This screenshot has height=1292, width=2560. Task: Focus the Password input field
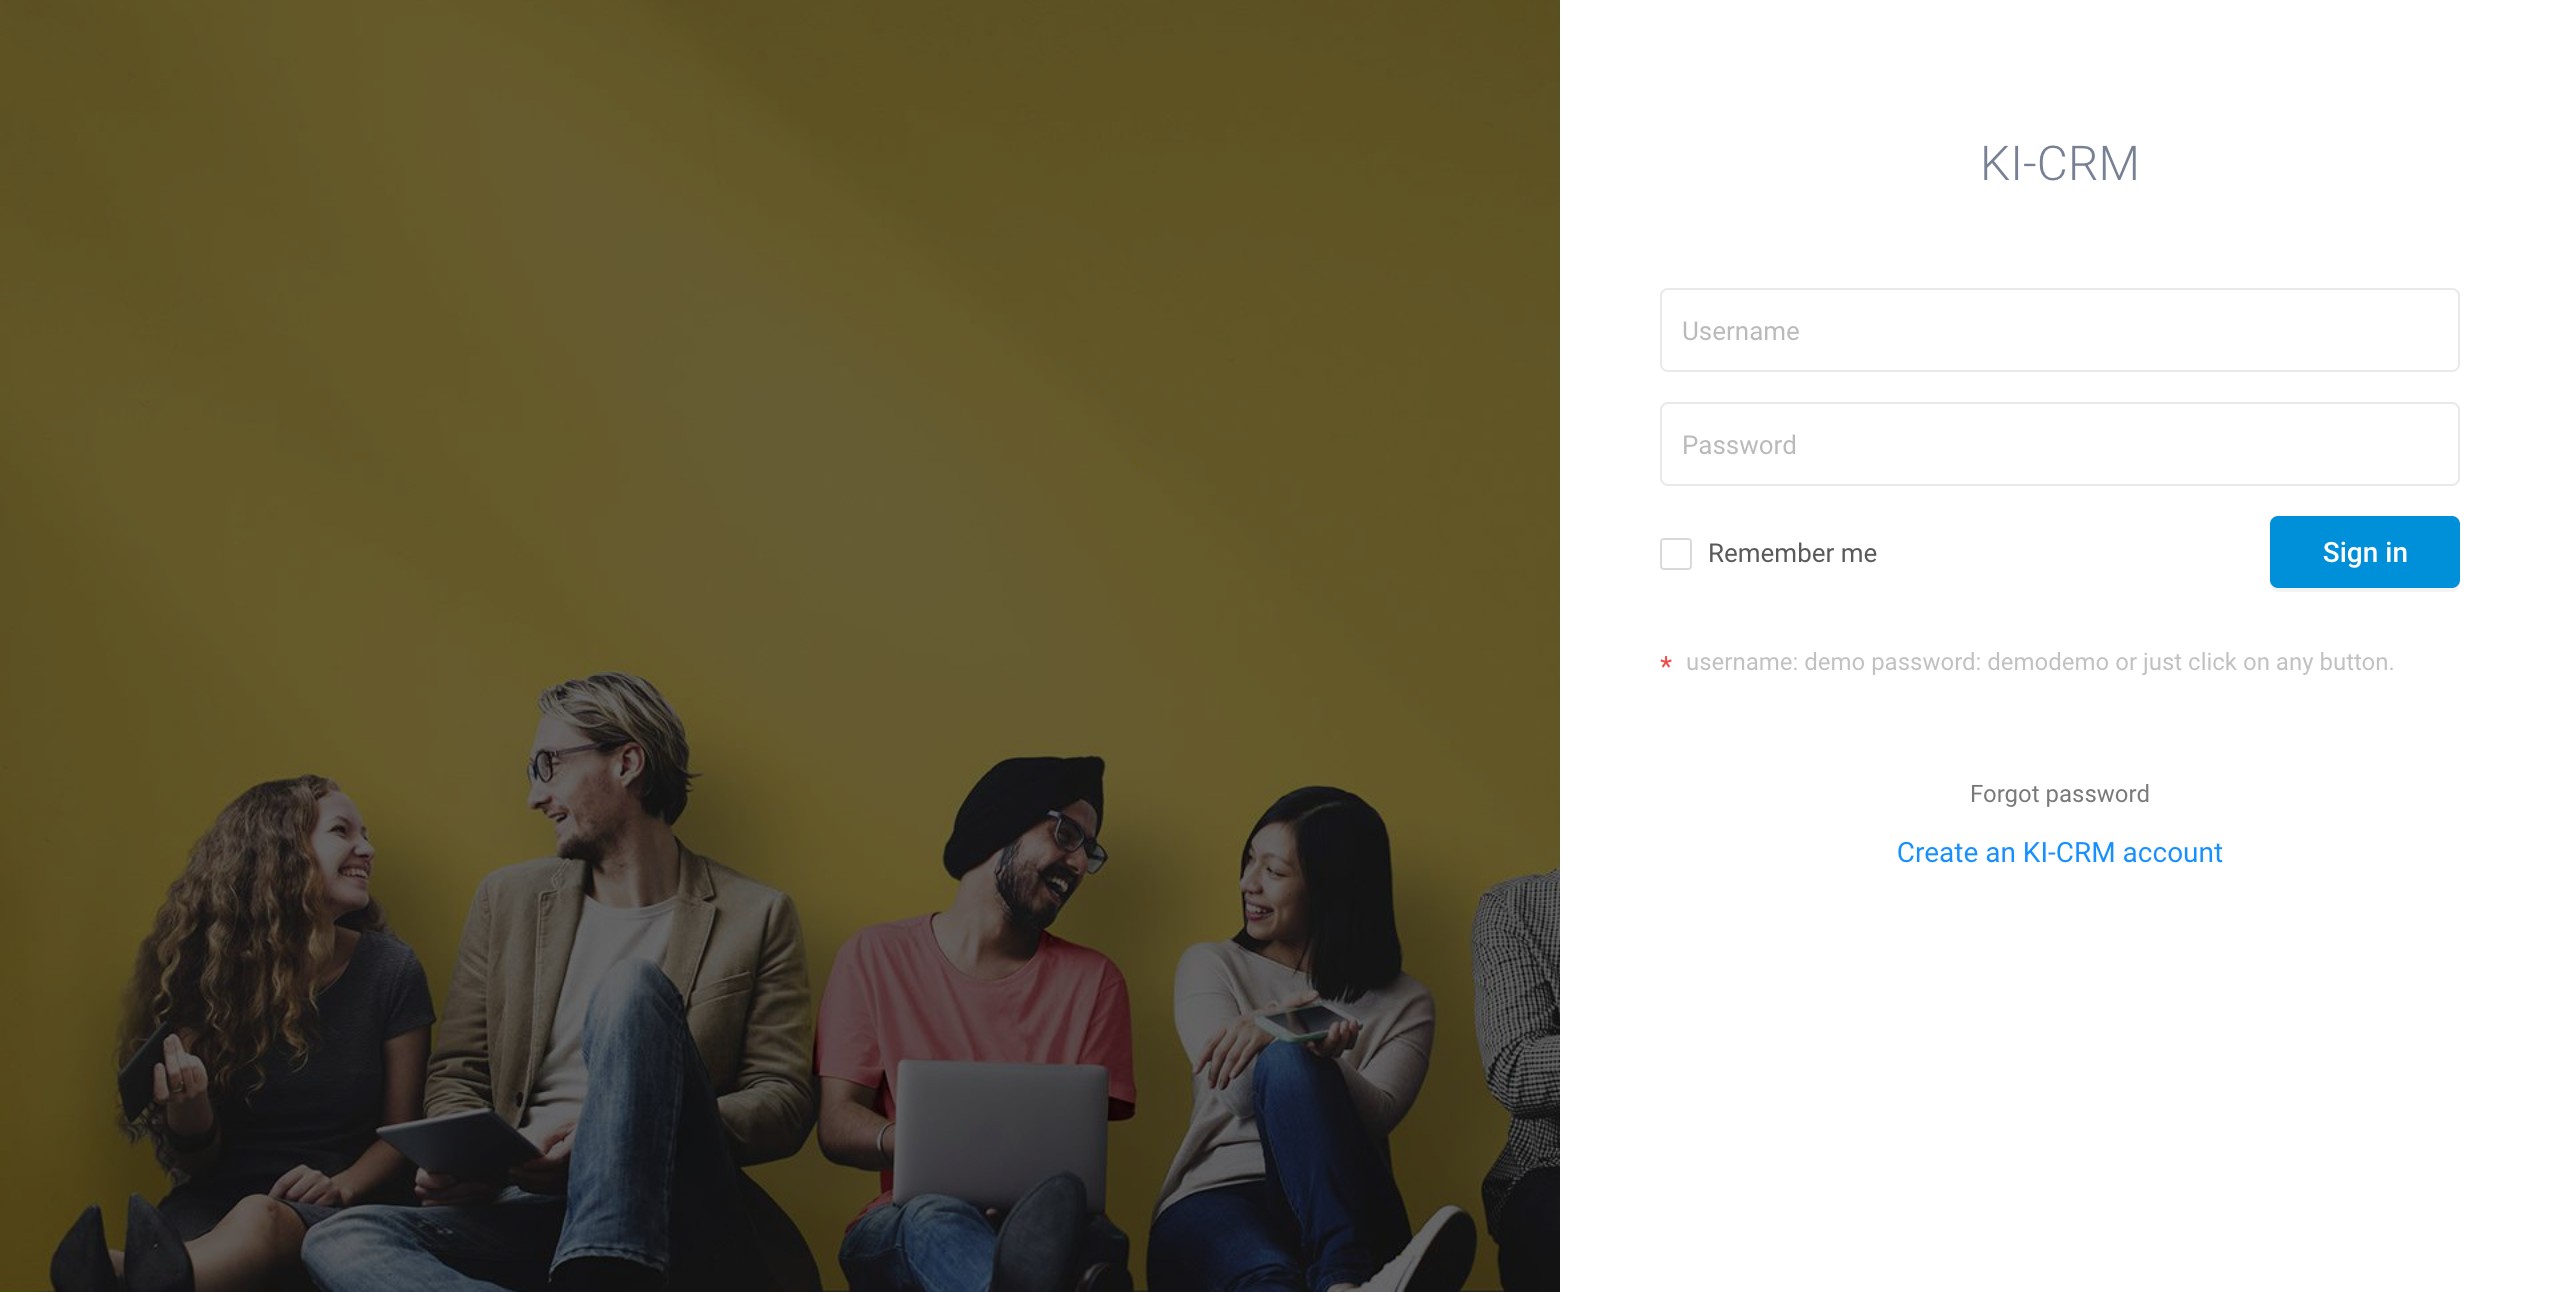click(2059, 444)
